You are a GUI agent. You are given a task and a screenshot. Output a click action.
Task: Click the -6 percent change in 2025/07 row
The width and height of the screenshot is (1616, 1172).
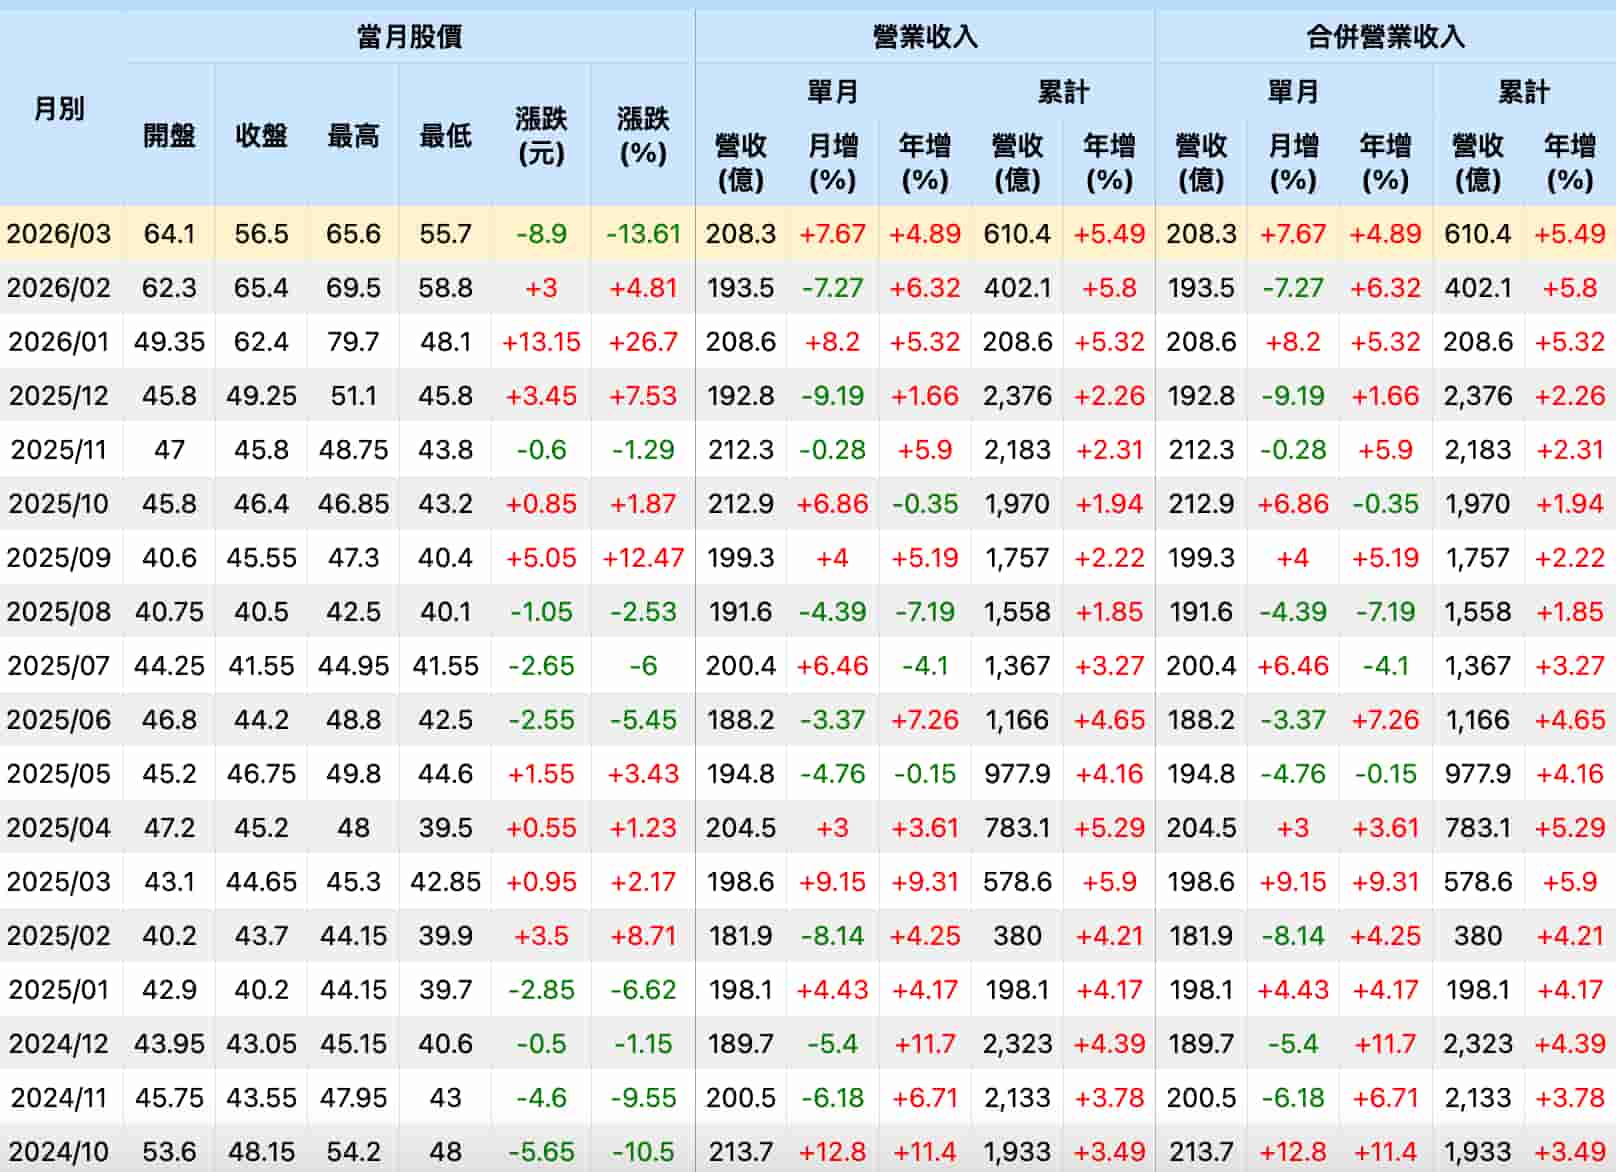coord(643,666)
